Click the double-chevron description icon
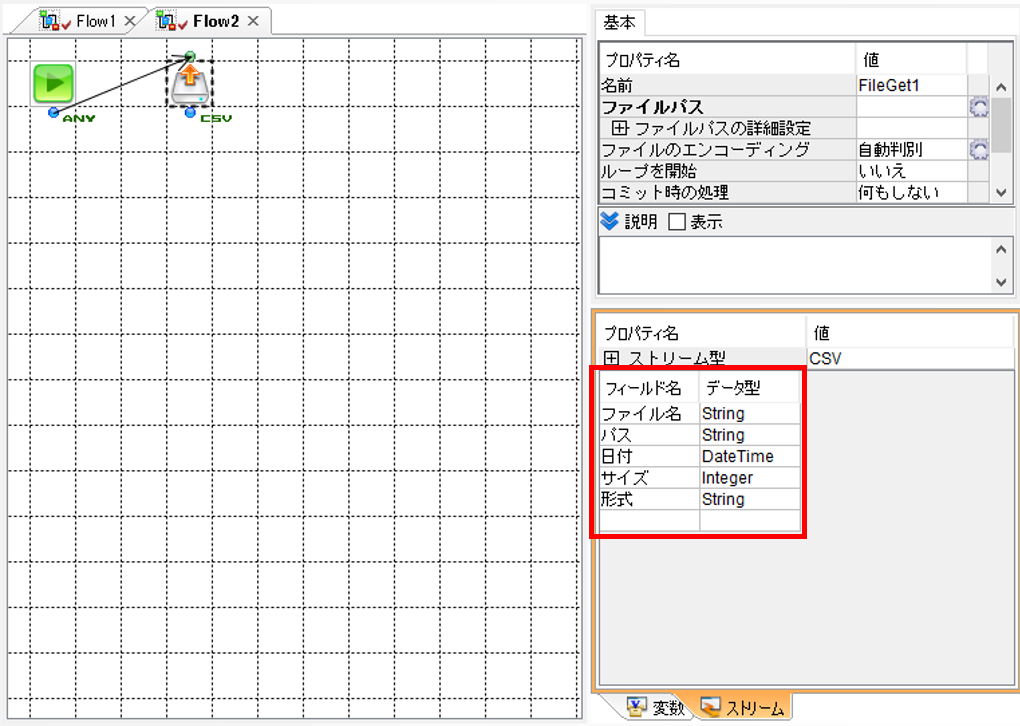 [610, 221]
